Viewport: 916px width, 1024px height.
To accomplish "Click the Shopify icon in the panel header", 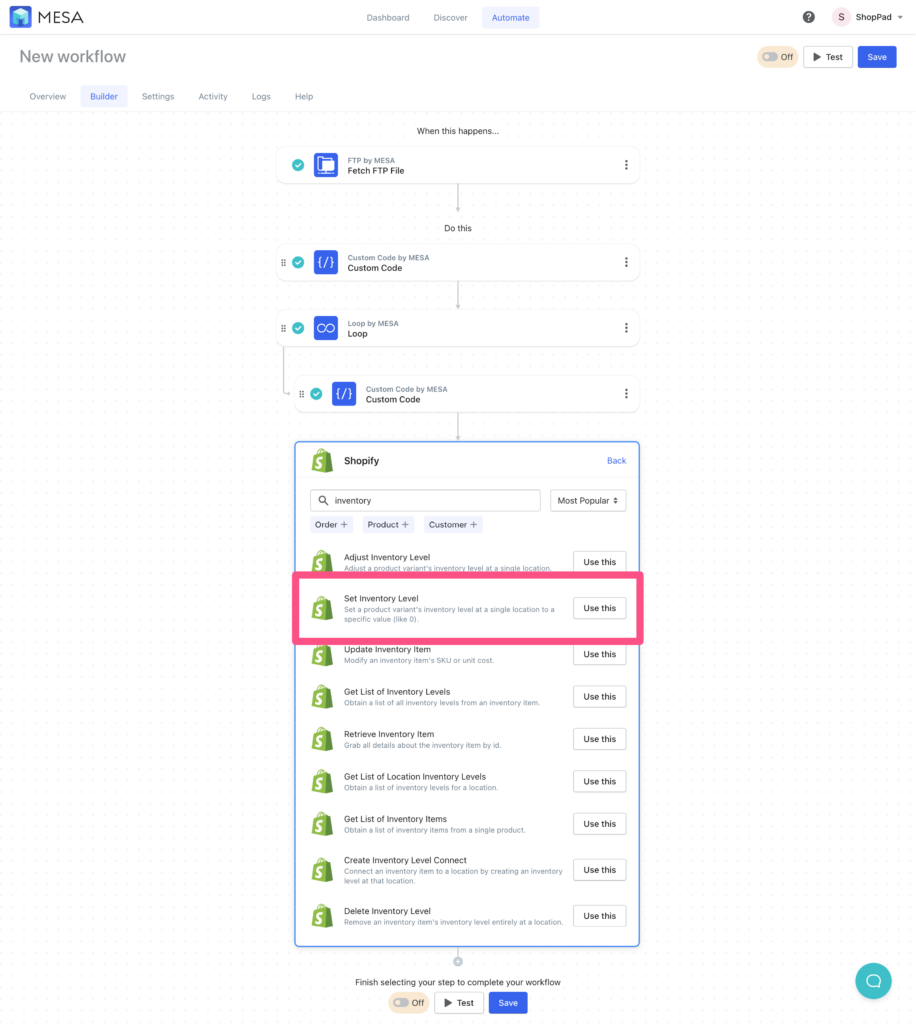I will coord(321,460).
